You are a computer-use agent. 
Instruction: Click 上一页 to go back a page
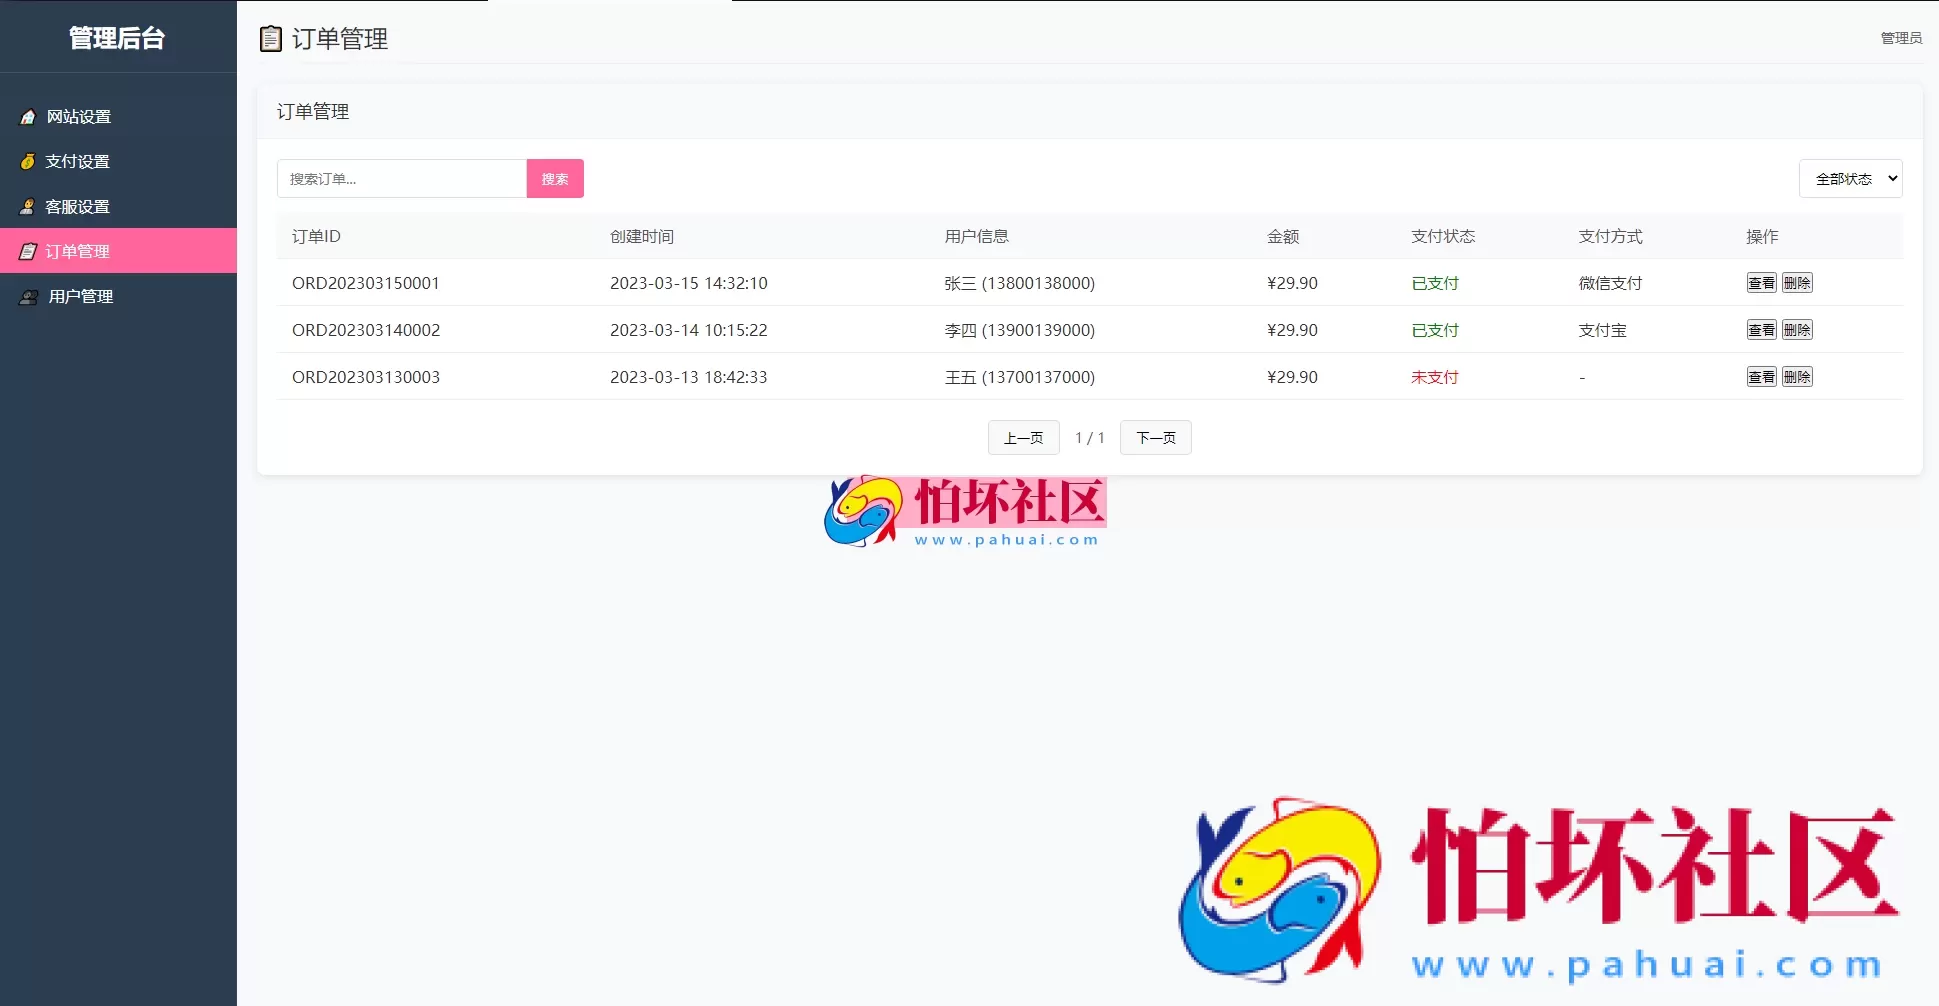1023,437
